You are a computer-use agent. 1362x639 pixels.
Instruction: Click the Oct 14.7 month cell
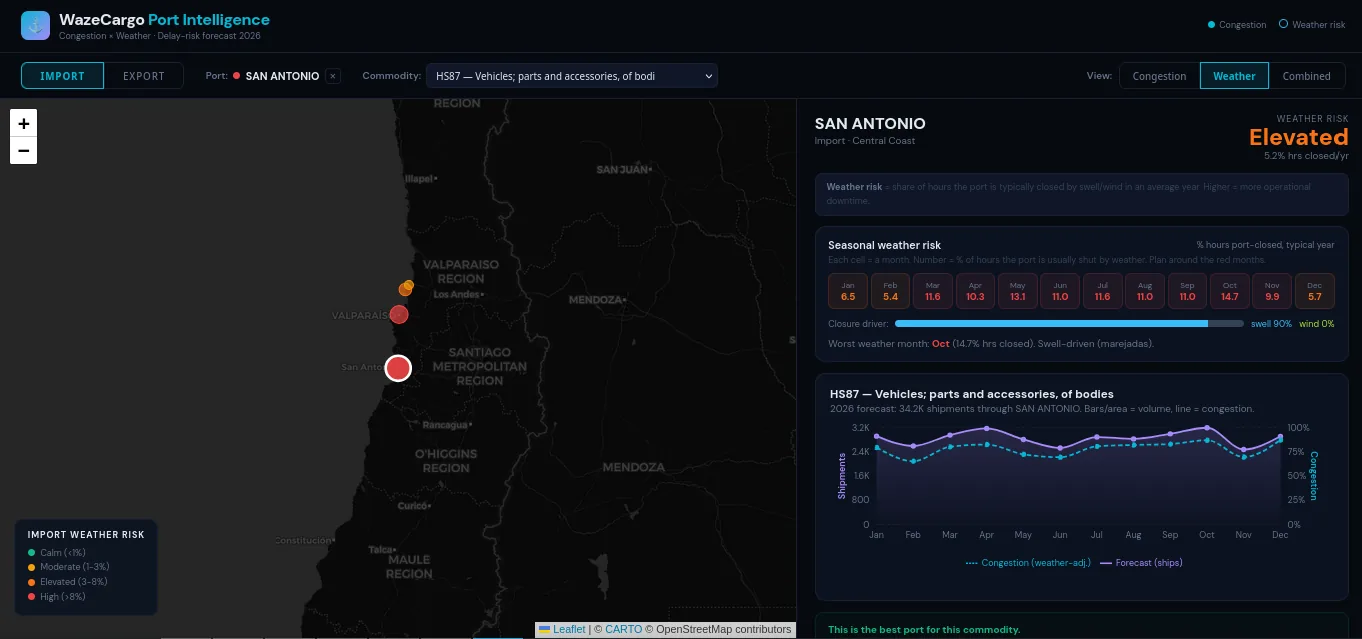(1230, 291)
